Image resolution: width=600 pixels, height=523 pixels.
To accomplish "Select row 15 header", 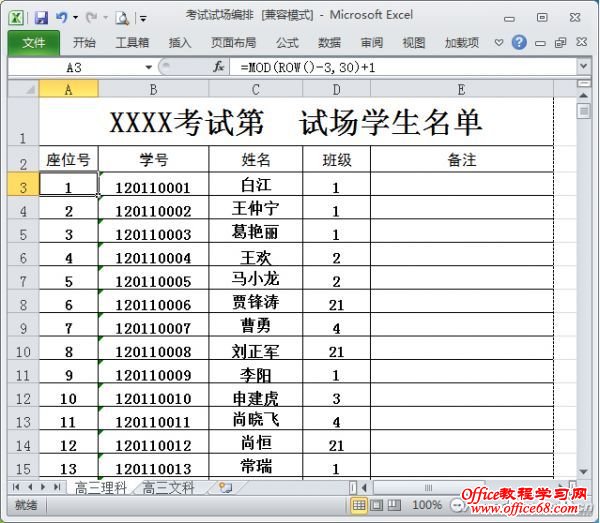I will point(23,466).
